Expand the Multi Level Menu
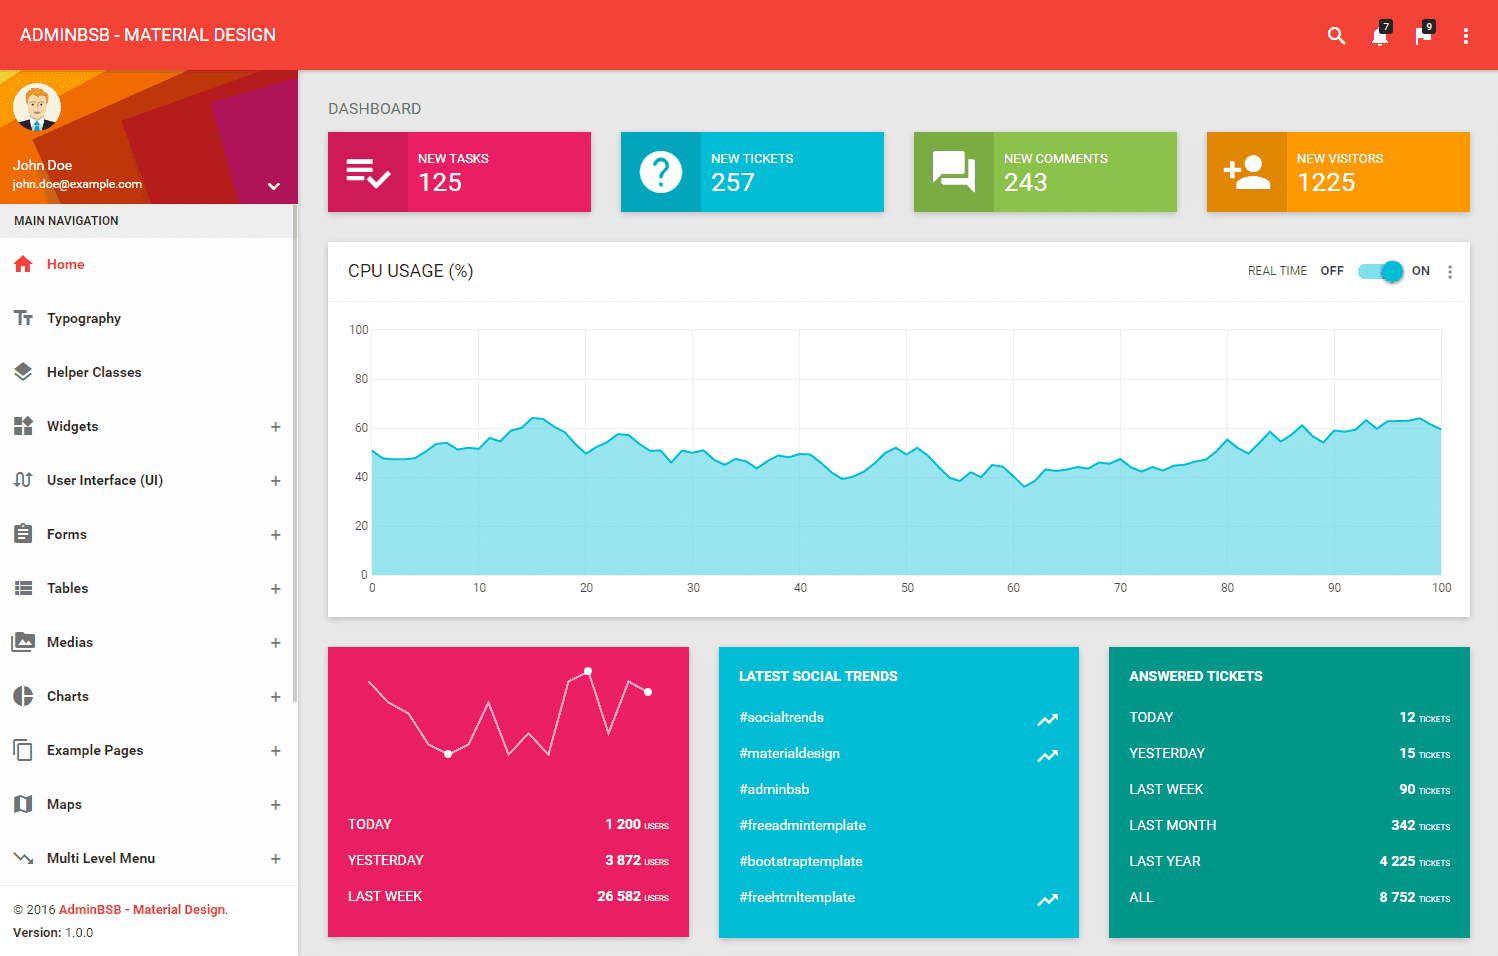 tap(275, 858)
